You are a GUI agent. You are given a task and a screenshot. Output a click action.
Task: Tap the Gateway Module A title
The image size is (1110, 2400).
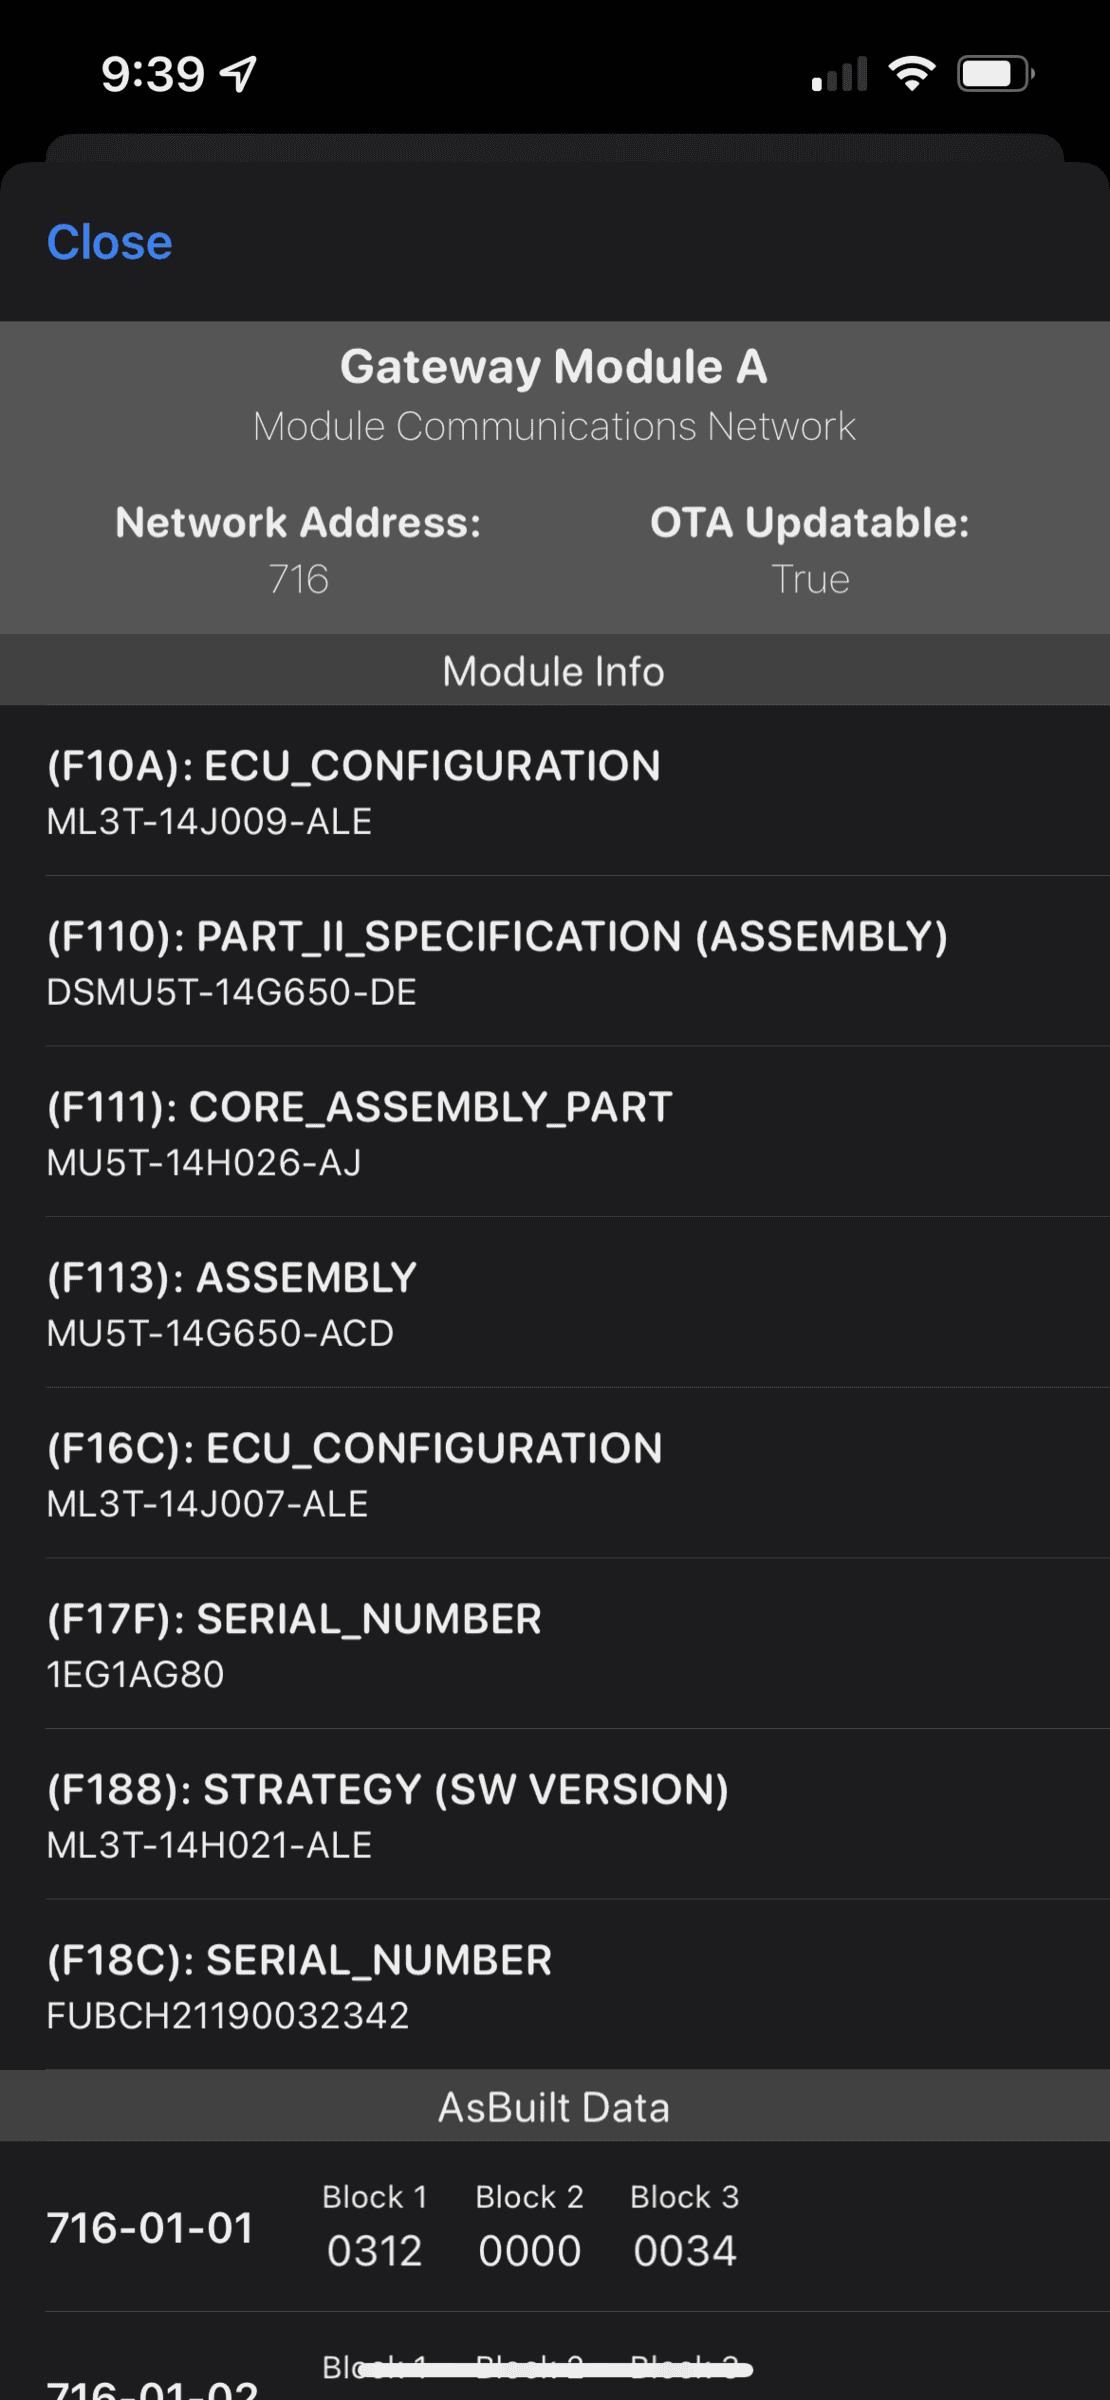coord(554,367)
